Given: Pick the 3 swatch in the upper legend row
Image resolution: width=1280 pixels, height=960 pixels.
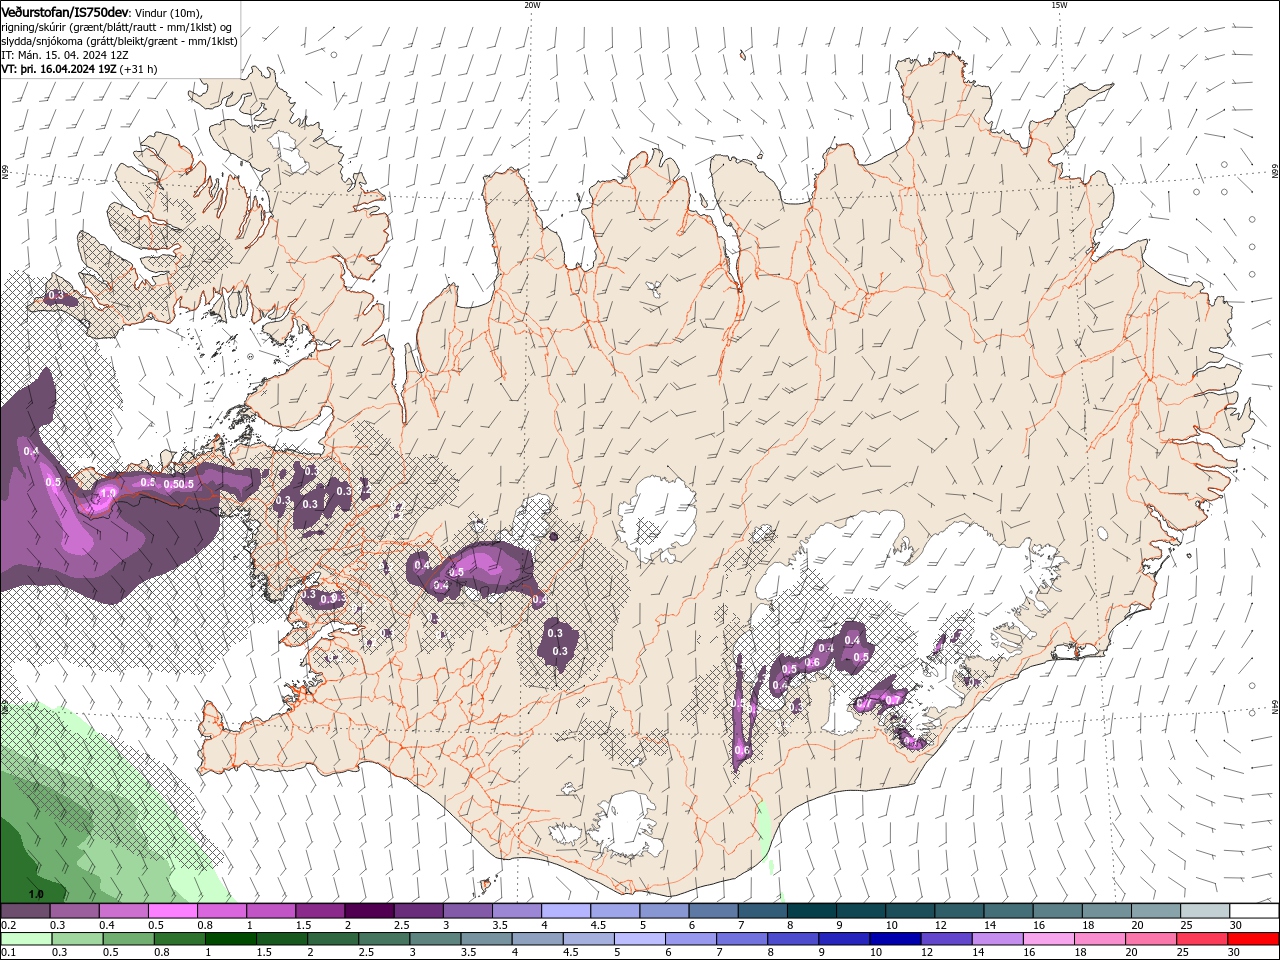Looking at the screenshot, I should tap(467, 911).
